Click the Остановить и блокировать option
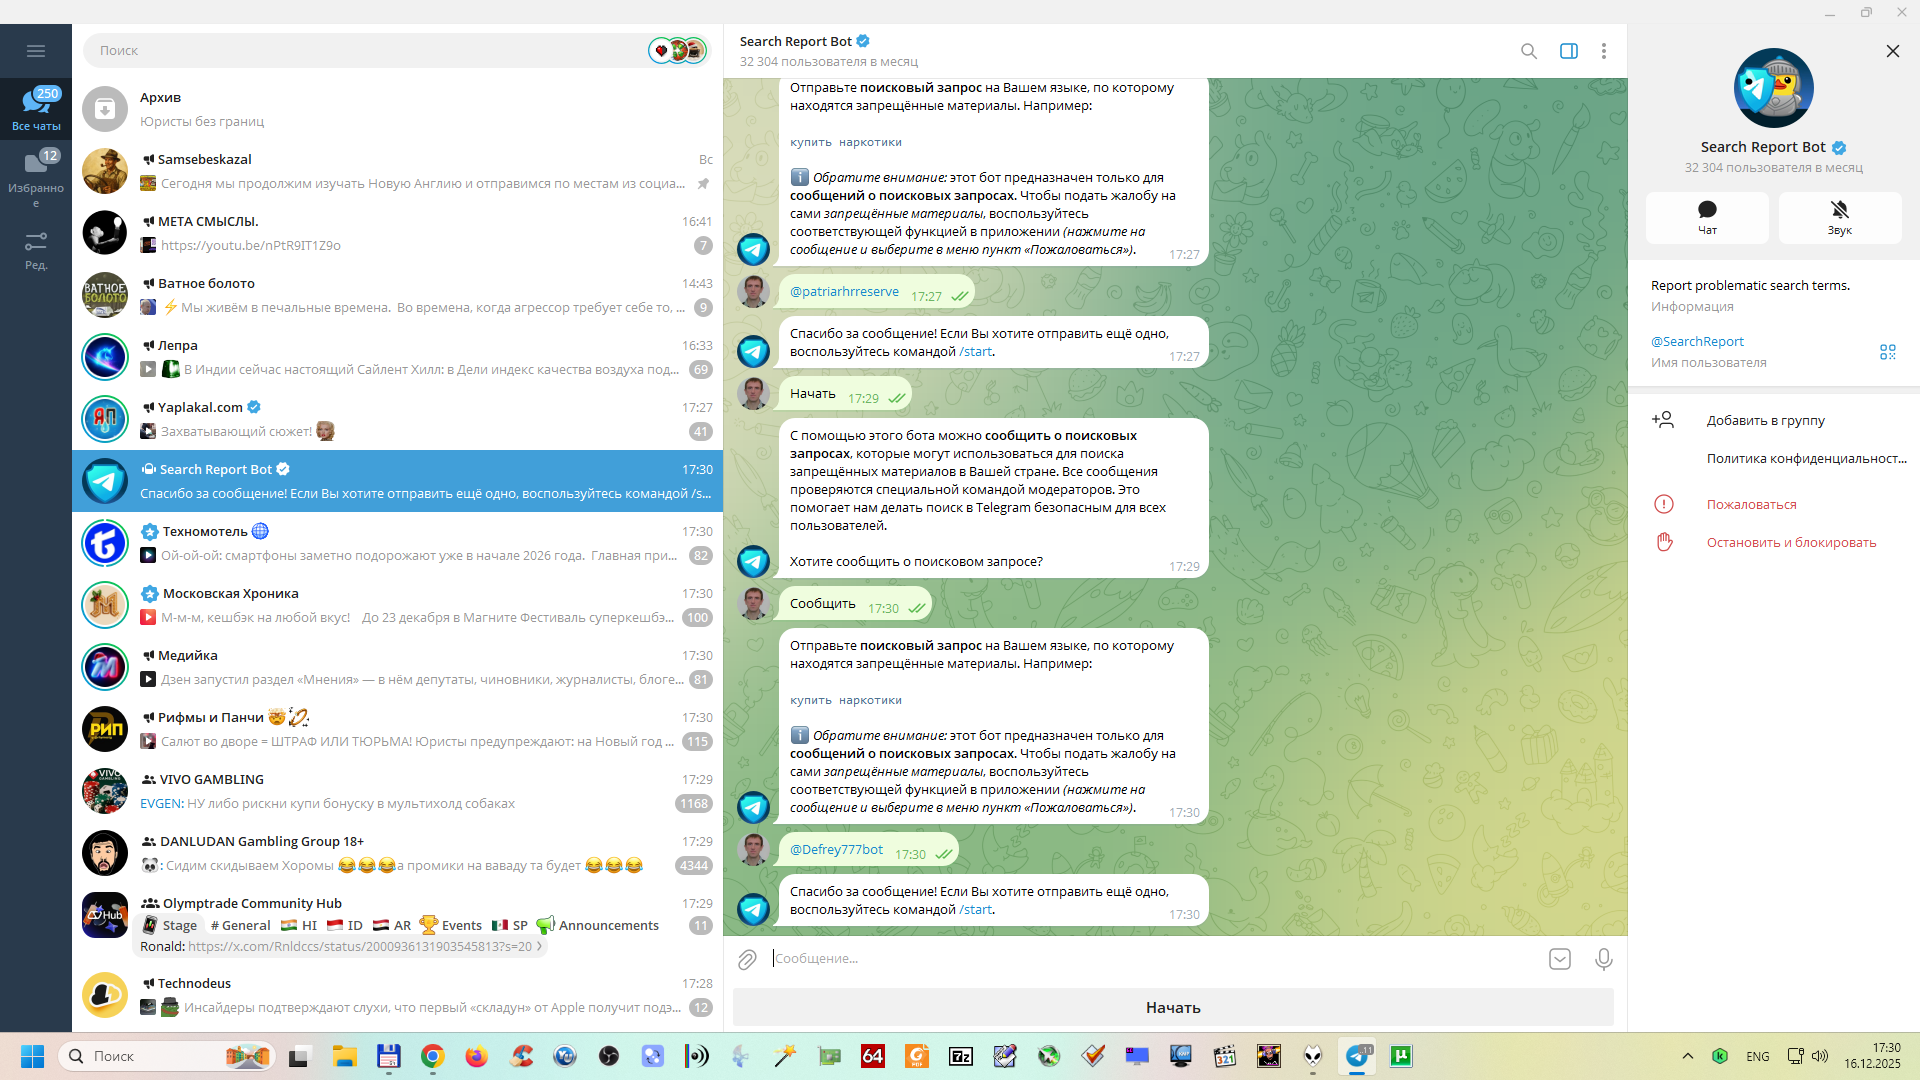This screenshot has height=1080, width=1920. [1790, 543]
